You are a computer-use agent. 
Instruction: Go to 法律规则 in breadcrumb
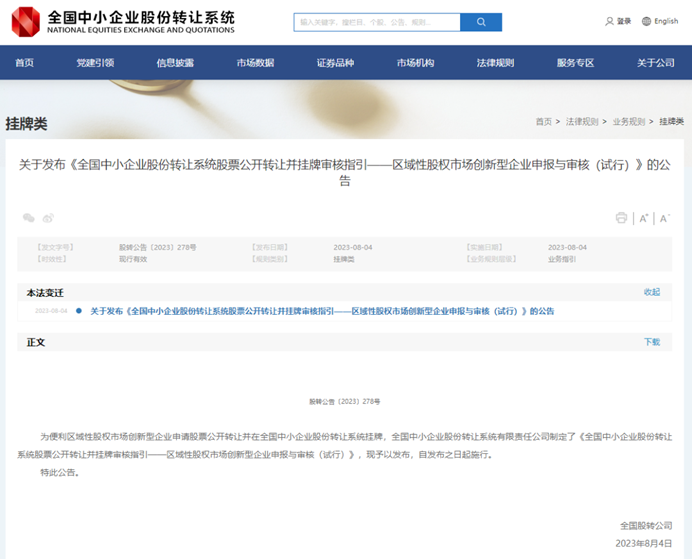582,121
